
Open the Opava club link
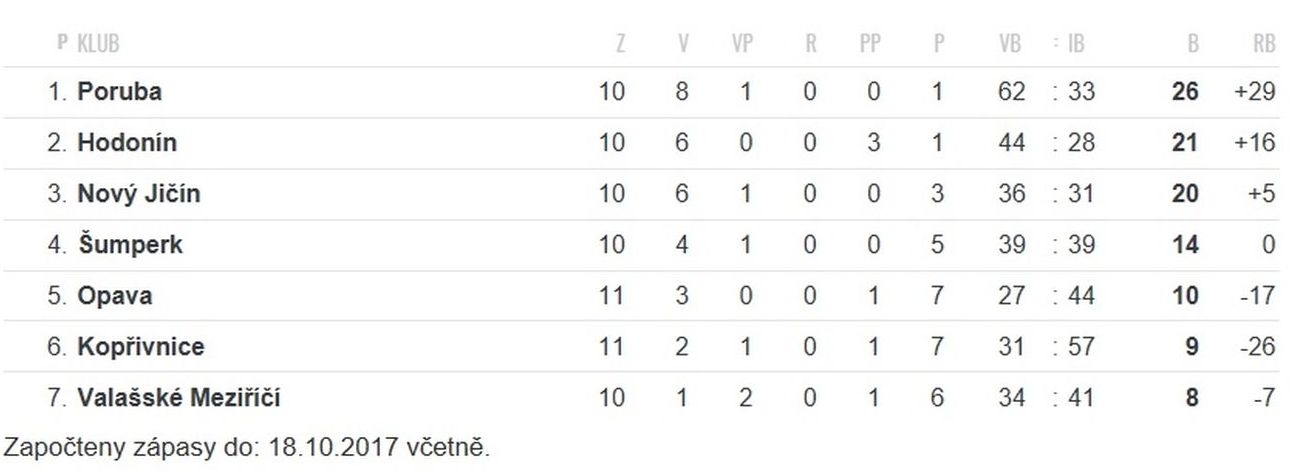click(114, 296)
